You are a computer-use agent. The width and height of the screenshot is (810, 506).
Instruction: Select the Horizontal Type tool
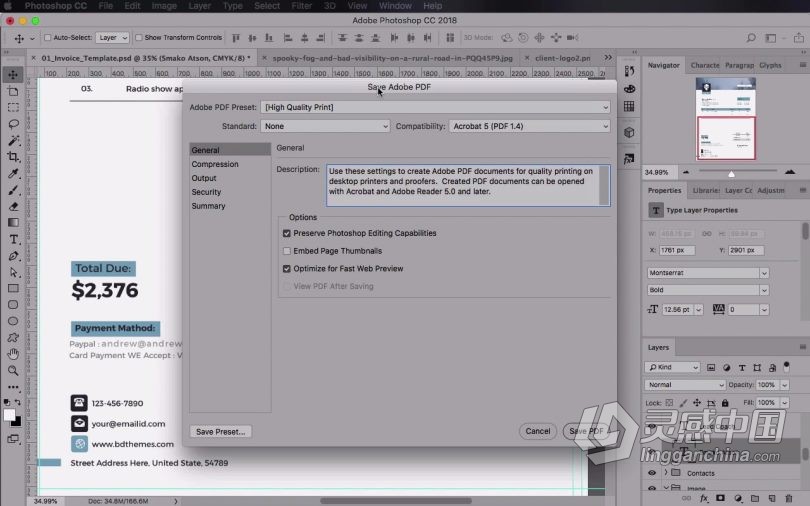[x=13, y=239]
